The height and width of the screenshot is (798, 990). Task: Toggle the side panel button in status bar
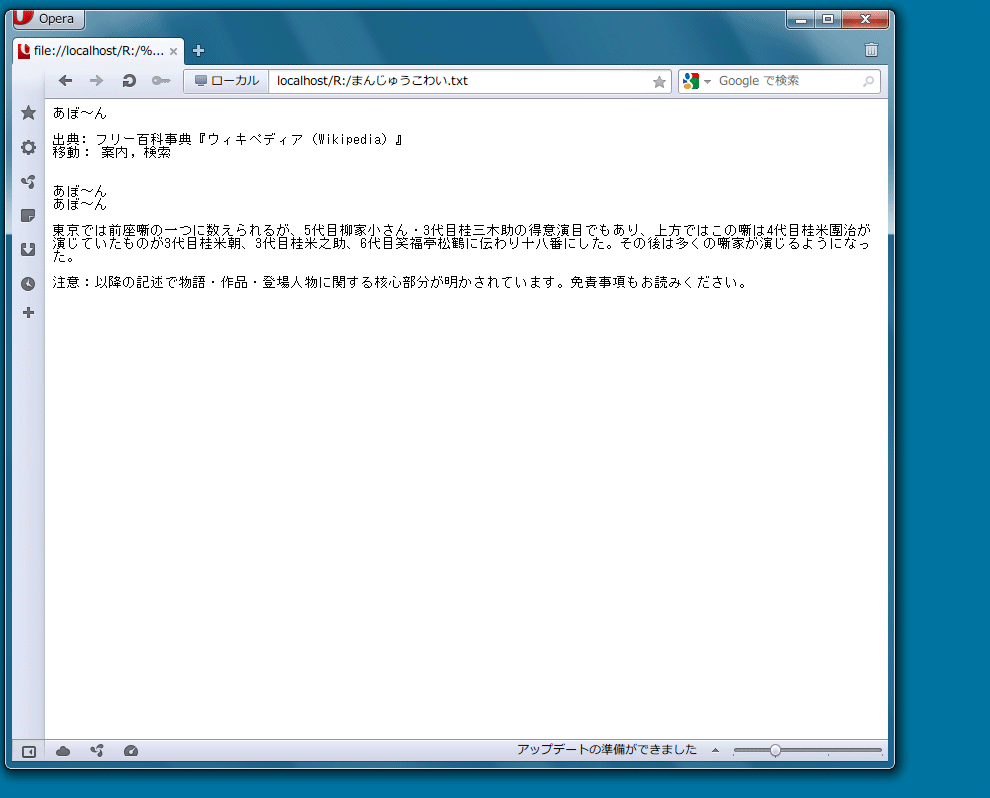point(29,751)
